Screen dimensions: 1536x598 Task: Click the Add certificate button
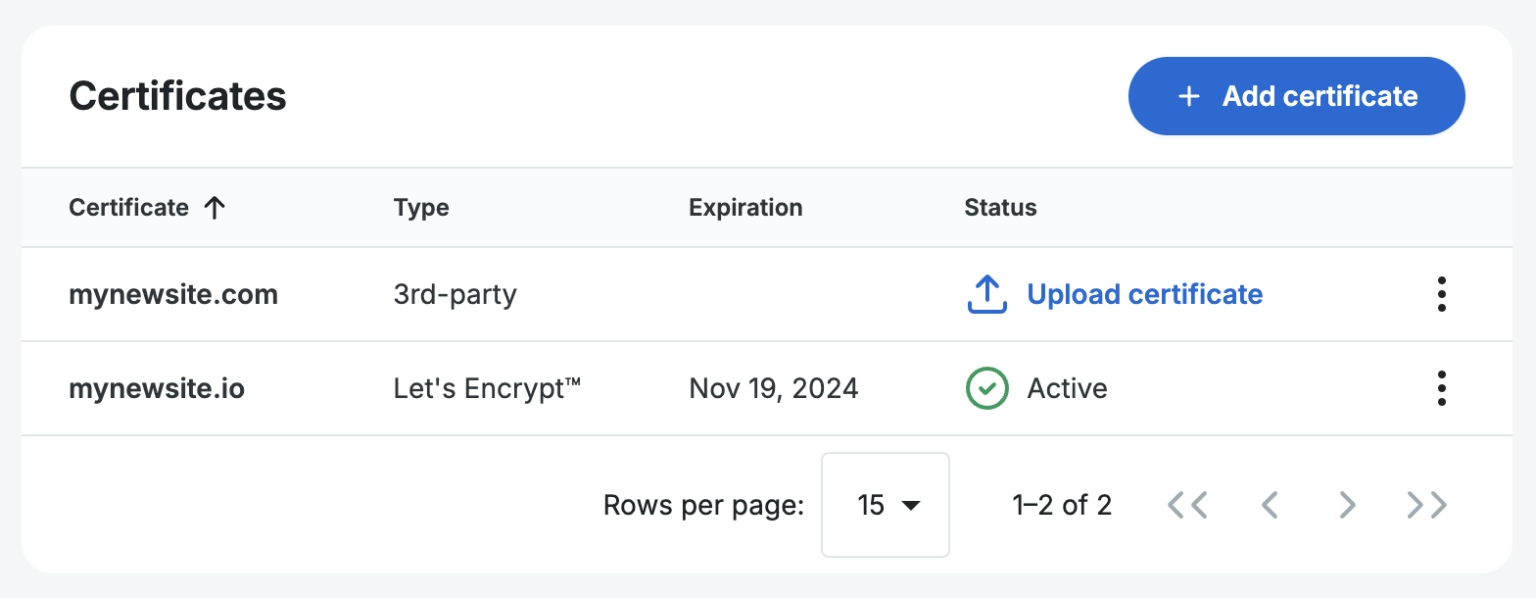(x=1296, y=96)
